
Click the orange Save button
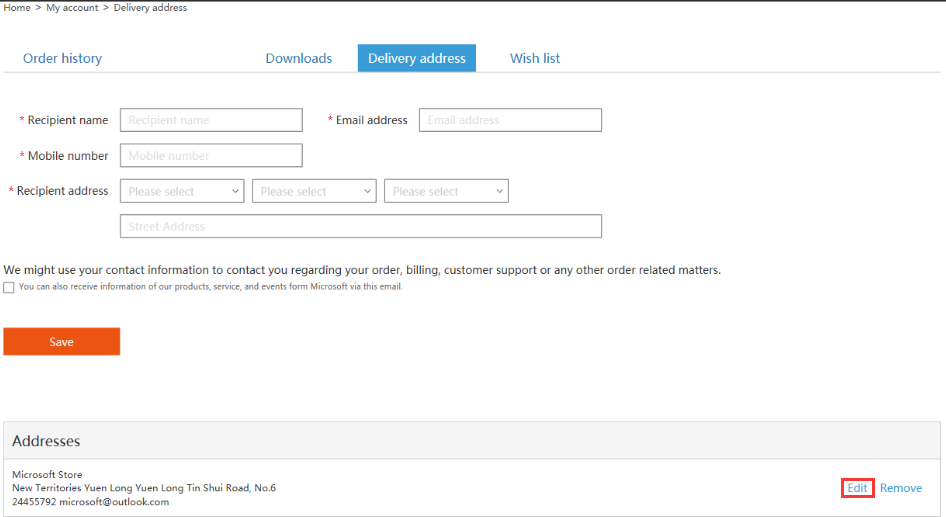tap(62, 341)
